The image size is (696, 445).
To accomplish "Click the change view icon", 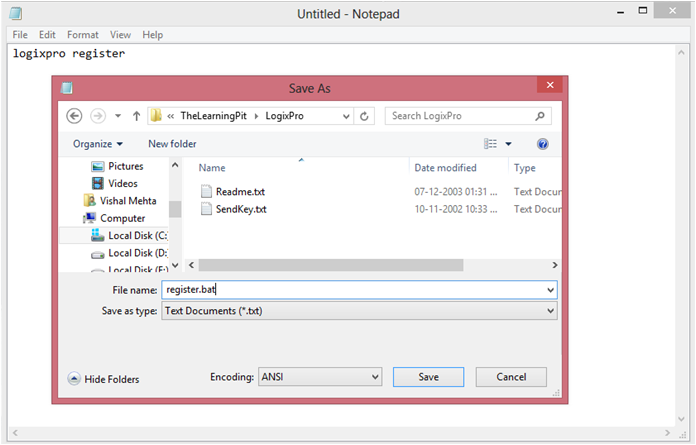I will 490,144.
